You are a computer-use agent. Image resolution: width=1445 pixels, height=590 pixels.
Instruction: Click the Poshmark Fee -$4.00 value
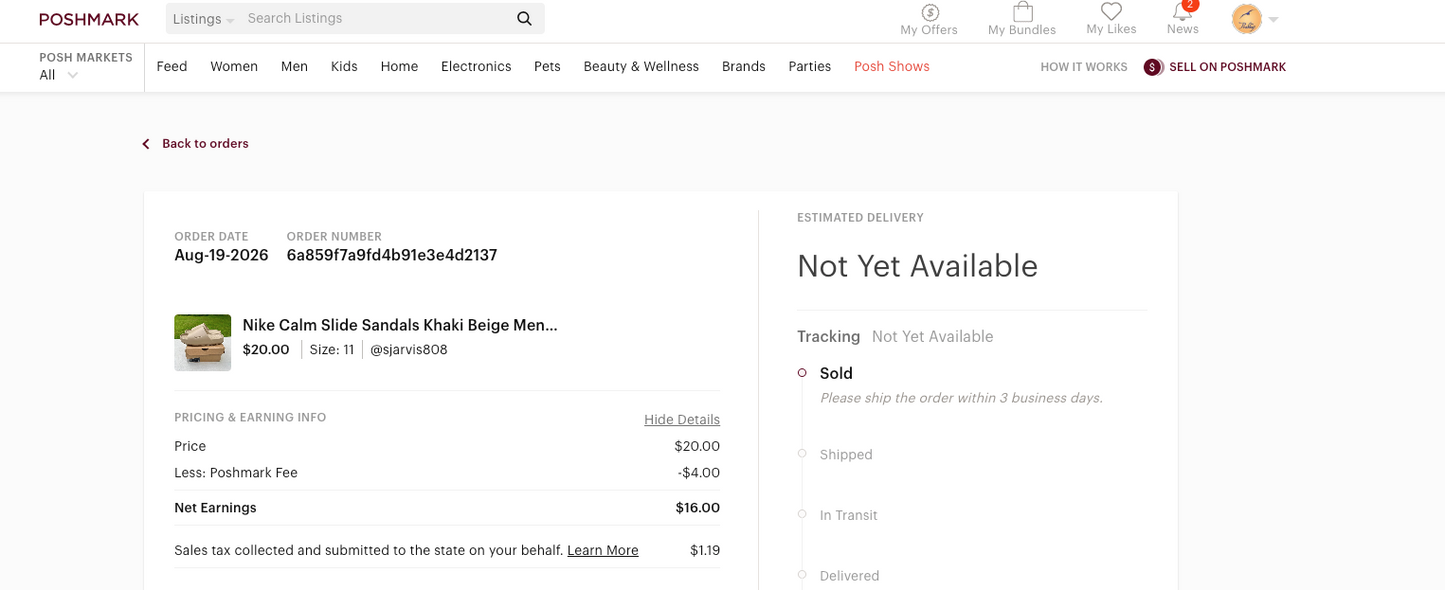click(698, 473)
